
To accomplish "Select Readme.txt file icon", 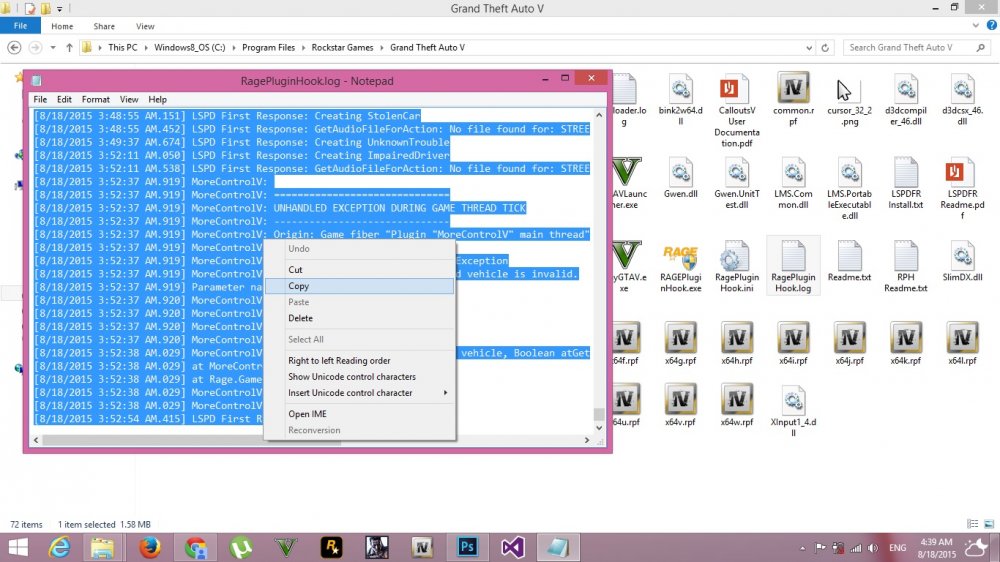I will click(x=849, y=261).
